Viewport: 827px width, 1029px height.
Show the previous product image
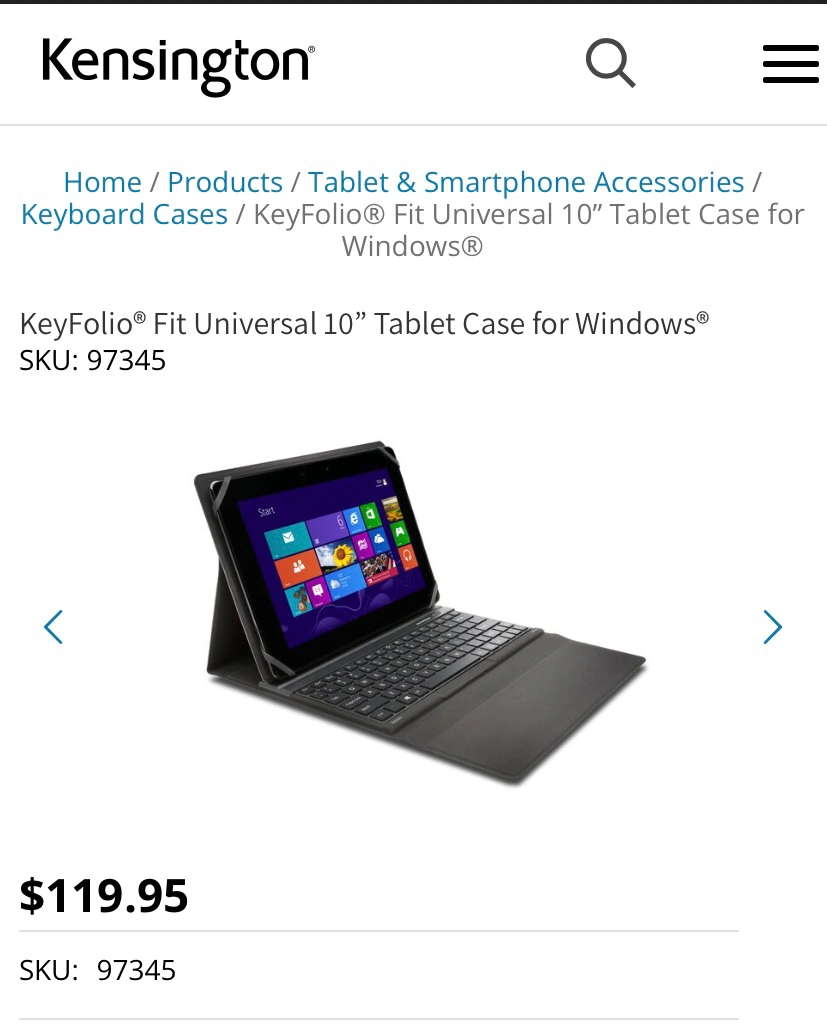click(x=53, y=627)
